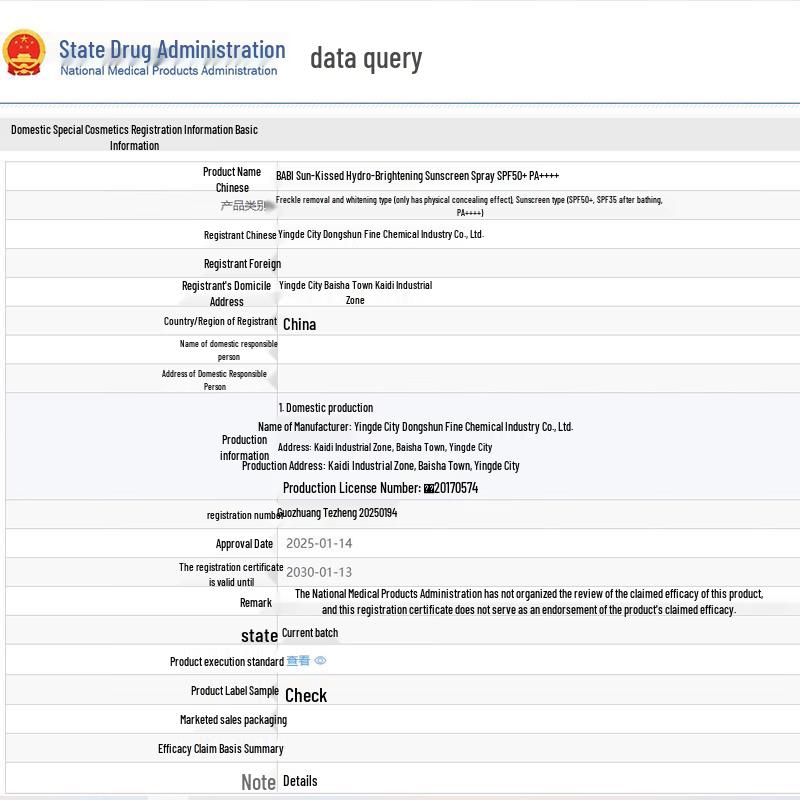Select the Domestic Special Cosmetics Registration Information tab
The image size is (800, 800).
[x=134, y=137]
